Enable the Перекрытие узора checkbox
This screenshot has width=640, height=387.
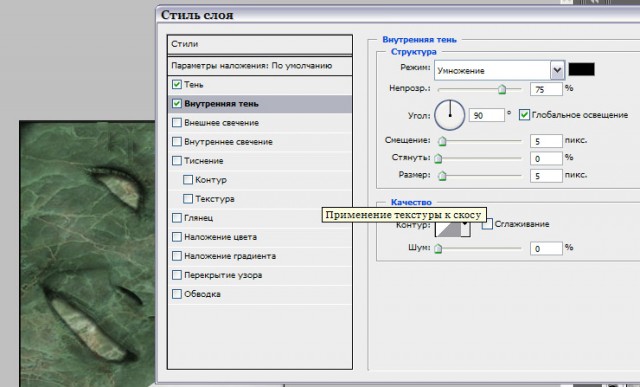177,275
